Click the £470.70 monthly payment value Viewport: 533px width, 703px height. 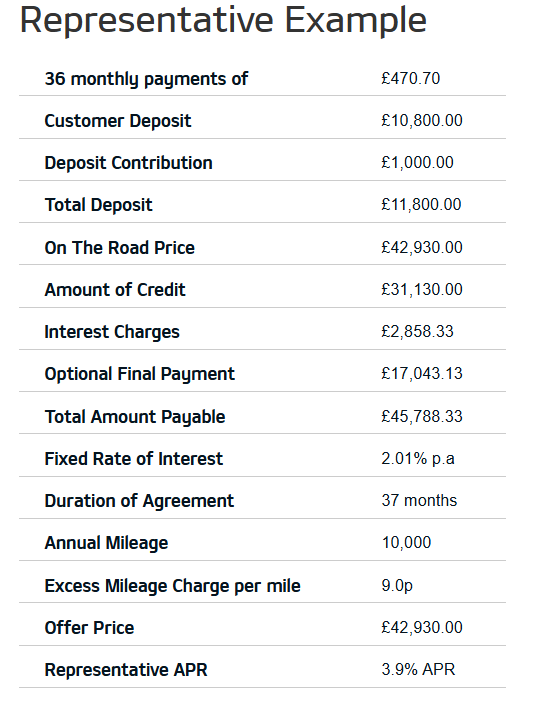point(411,78)
